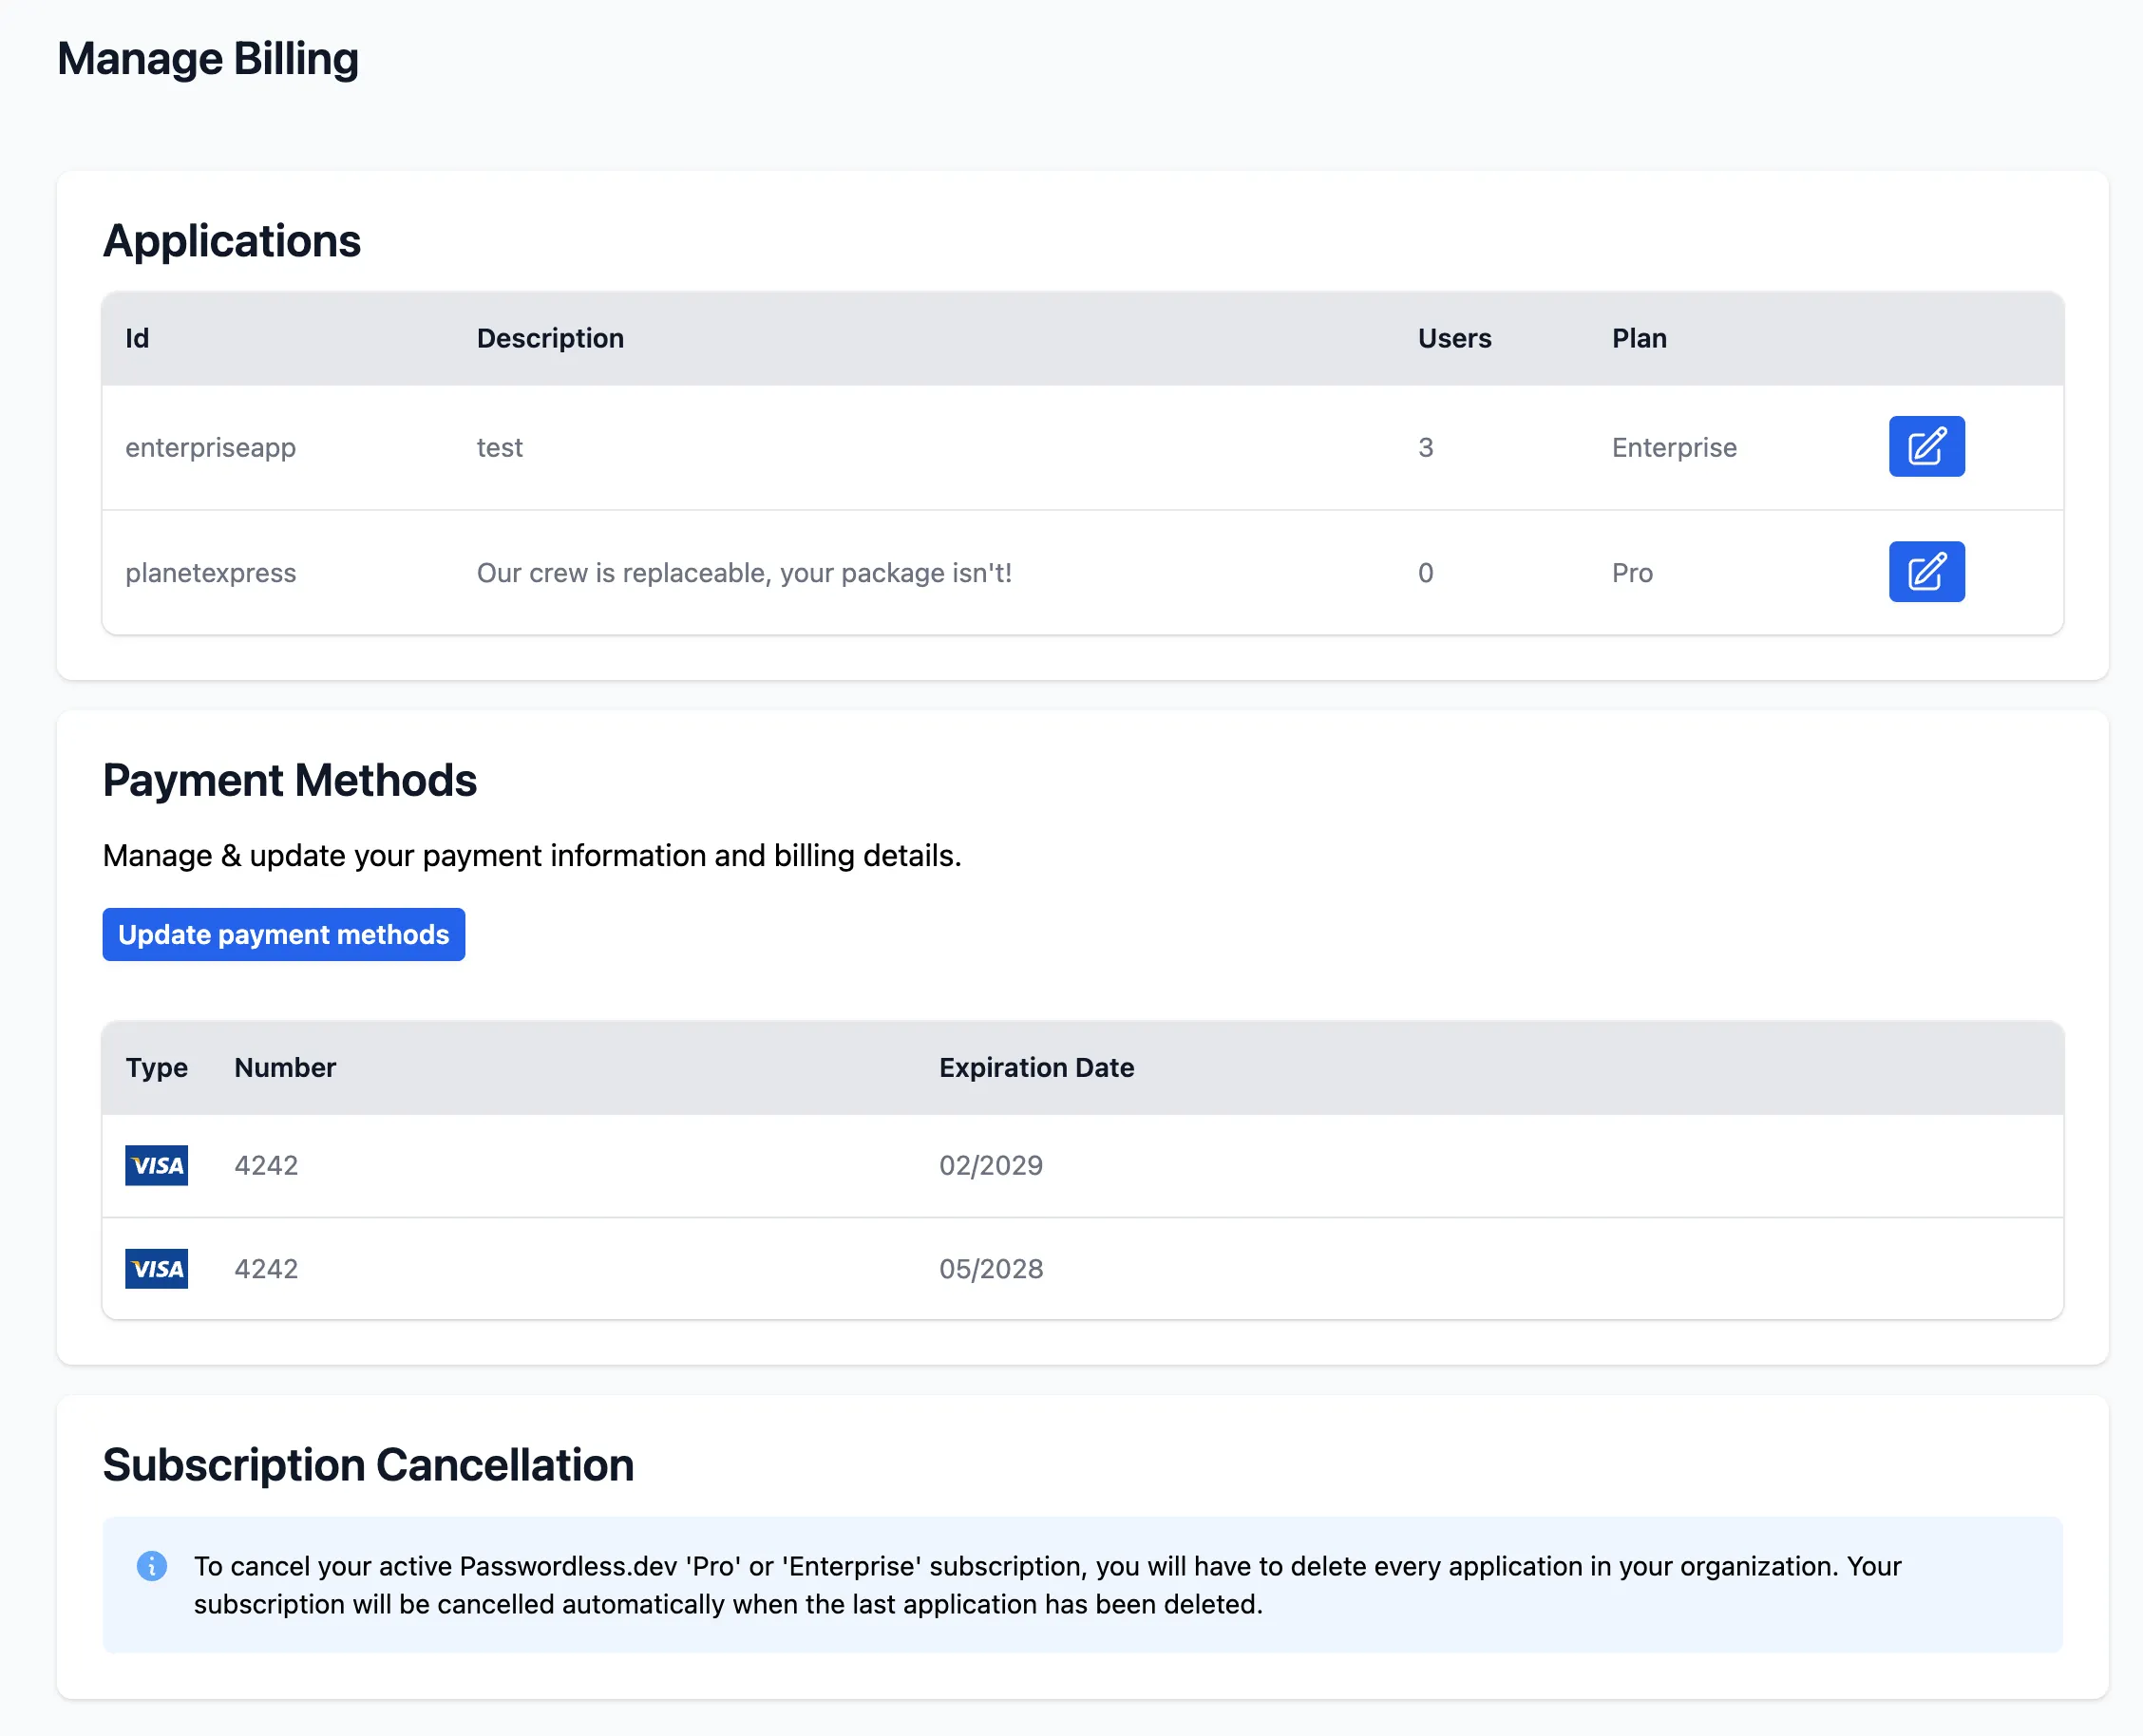The image size is (2143, 1736).
Task: Select the Visa card logo in the first row
Action: click(x=156, y=1165)
